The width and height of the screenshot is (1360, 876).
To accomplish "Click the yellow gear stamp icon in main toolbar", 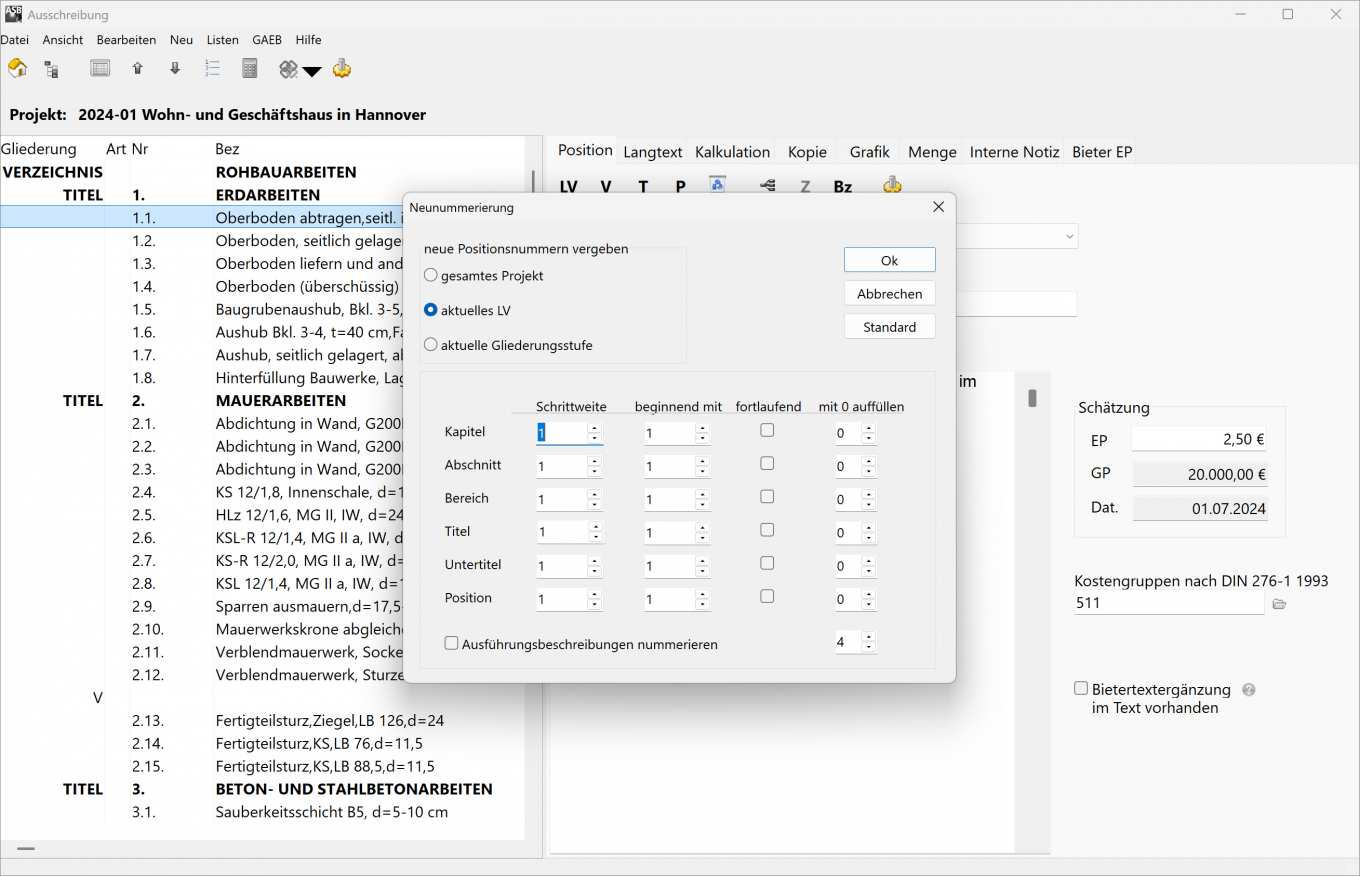I will [342, 68].
